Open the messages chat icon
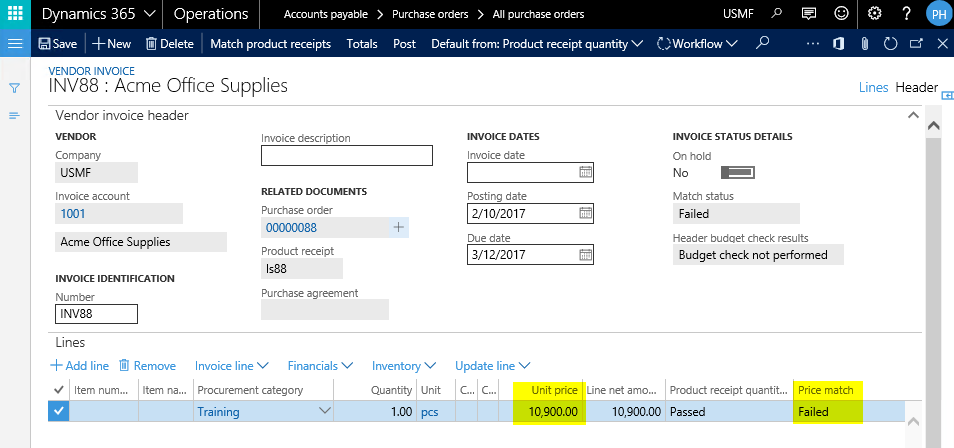The width and height of the screenshot is (954, 448). point(809,14)
